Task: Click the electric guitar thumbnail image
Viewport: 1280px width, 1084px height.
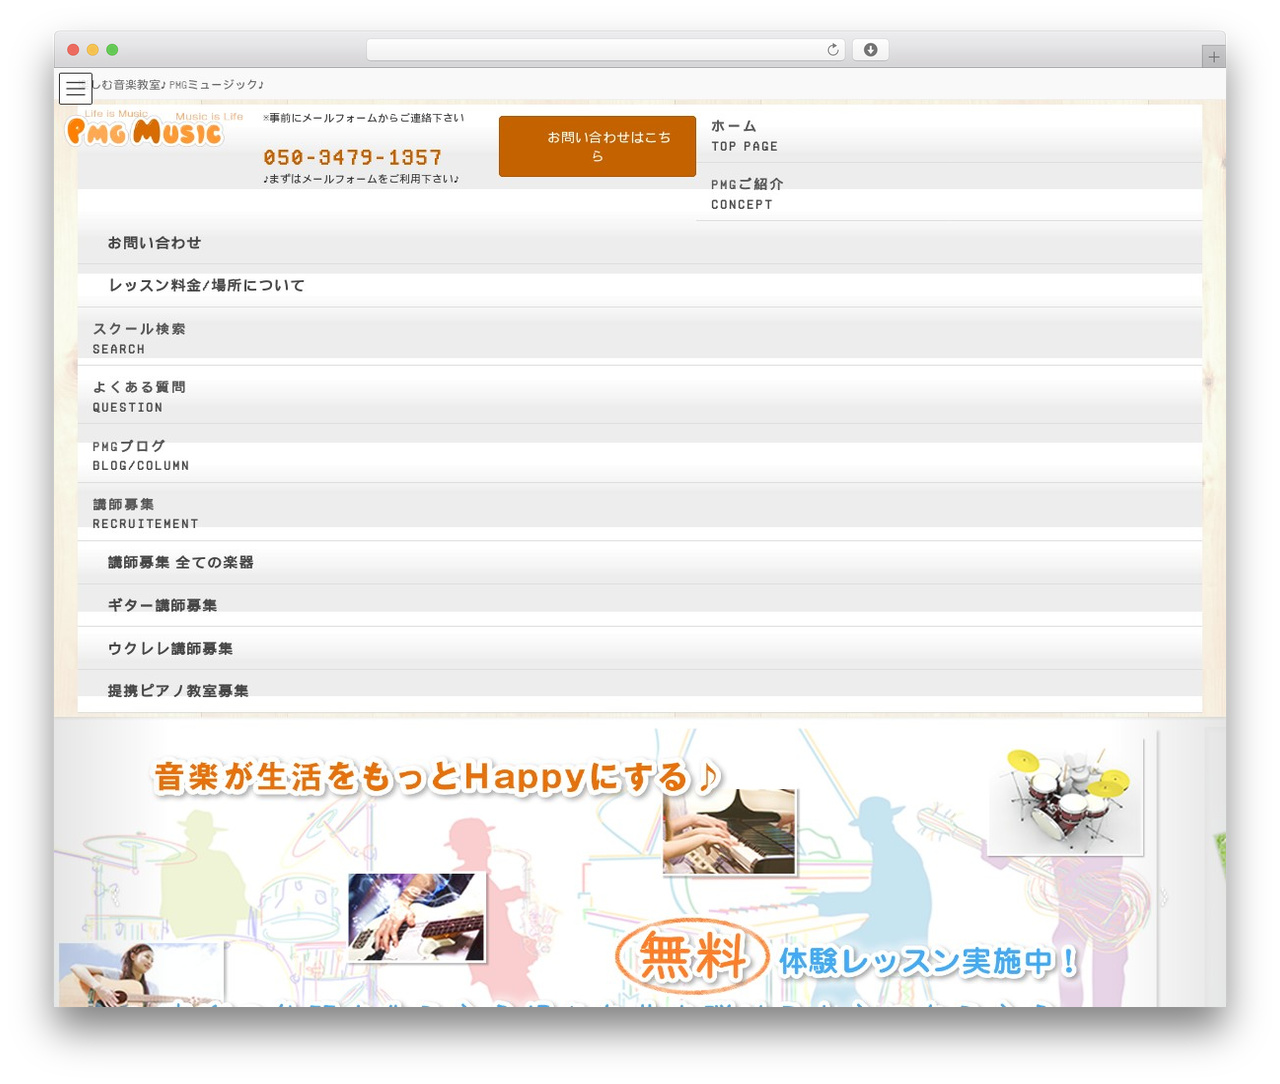Action: 416,917
